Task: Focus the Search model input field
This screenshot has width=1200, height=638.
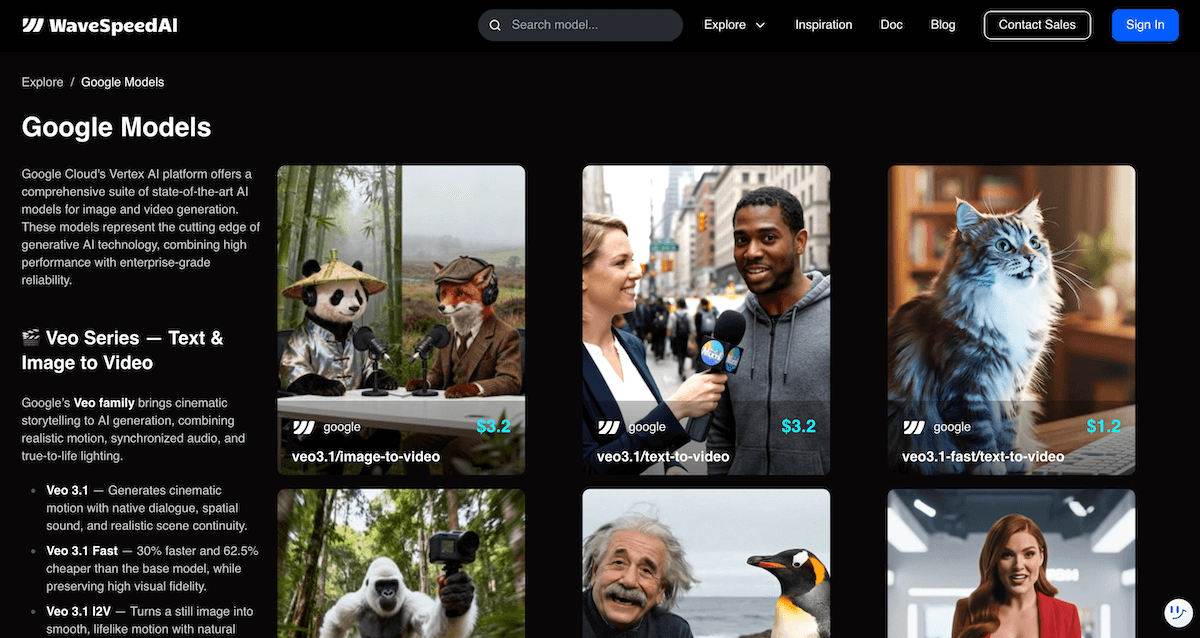Action: point(580,25)
